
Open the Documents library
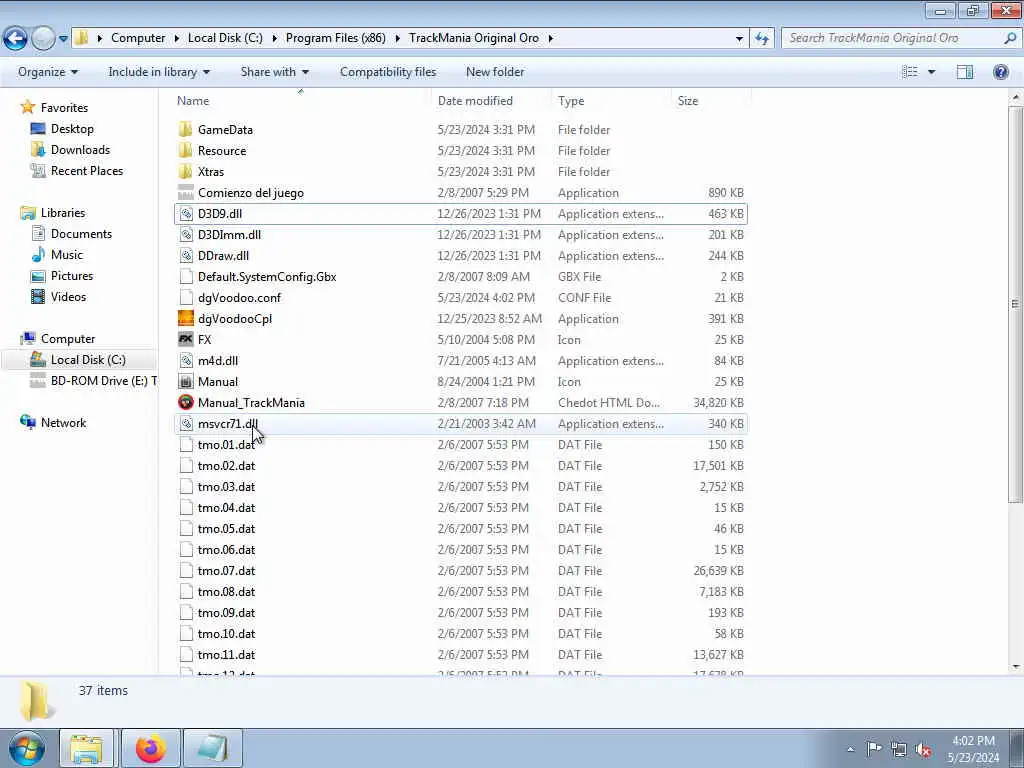(x=81, y=234)
